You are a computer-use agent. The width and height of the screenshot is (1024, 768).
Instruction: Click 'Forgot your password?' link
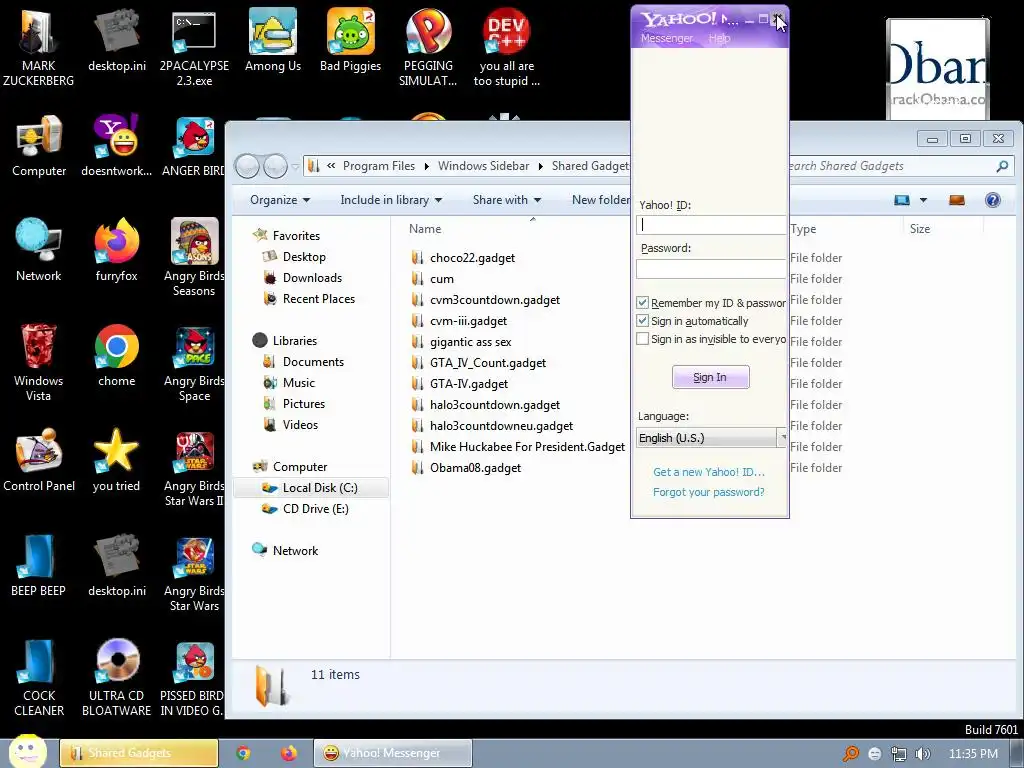coord(709,492)
